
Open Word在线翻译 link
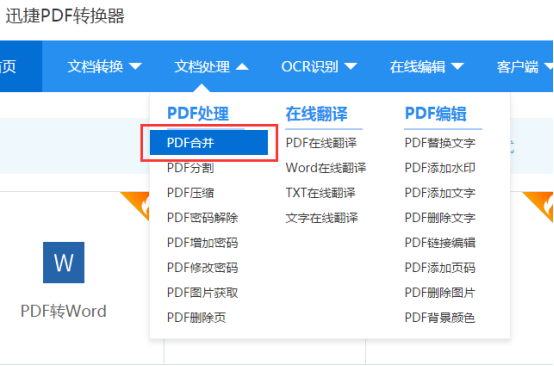coord(326,168)
